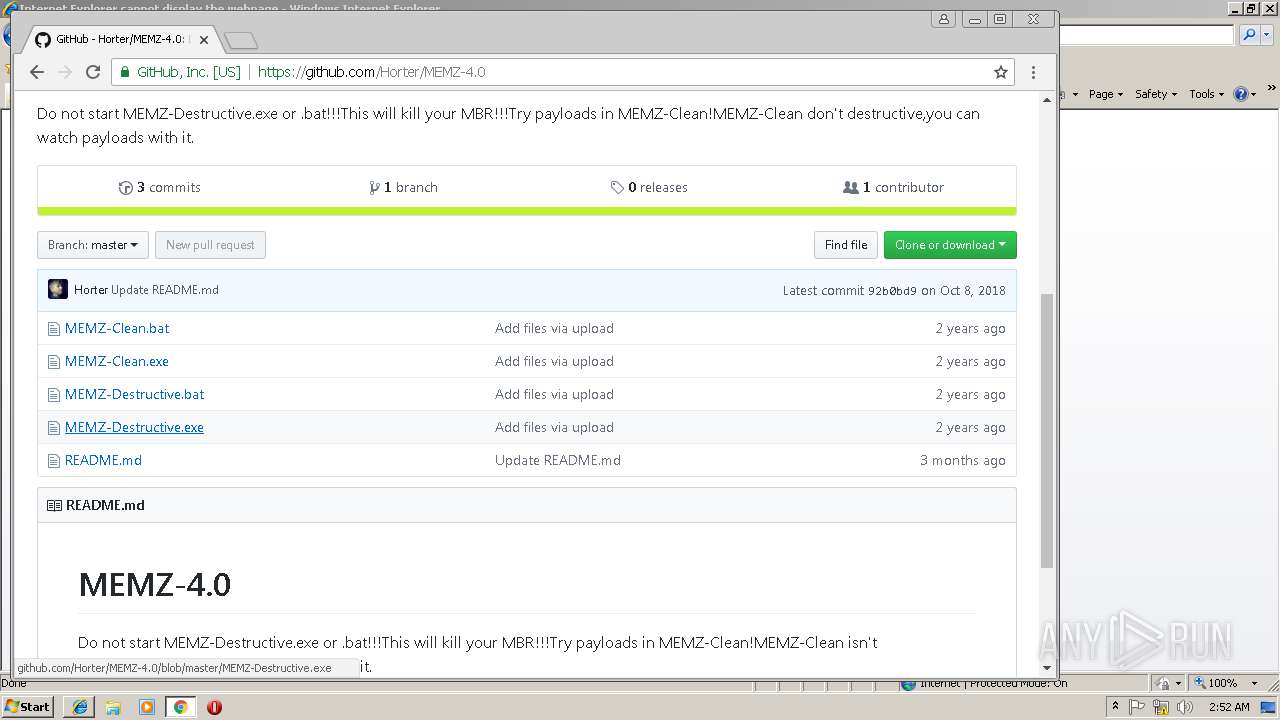1280x720 pixels.
Task: Click the releases tag icon
Action: (x=617, y=187)
